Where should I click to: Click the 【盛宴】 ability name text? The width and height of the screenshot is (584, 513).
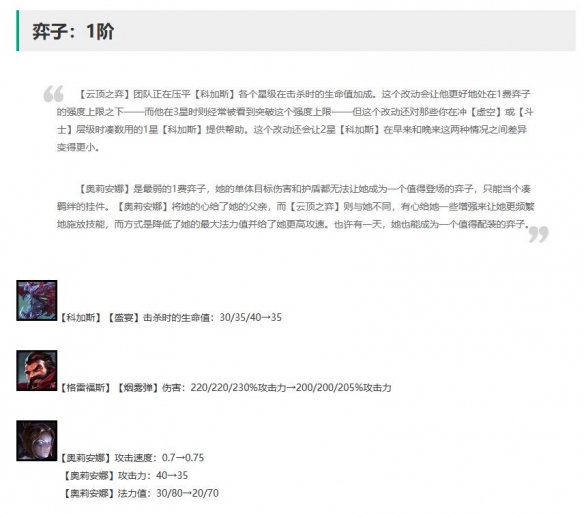pos(124,317)
